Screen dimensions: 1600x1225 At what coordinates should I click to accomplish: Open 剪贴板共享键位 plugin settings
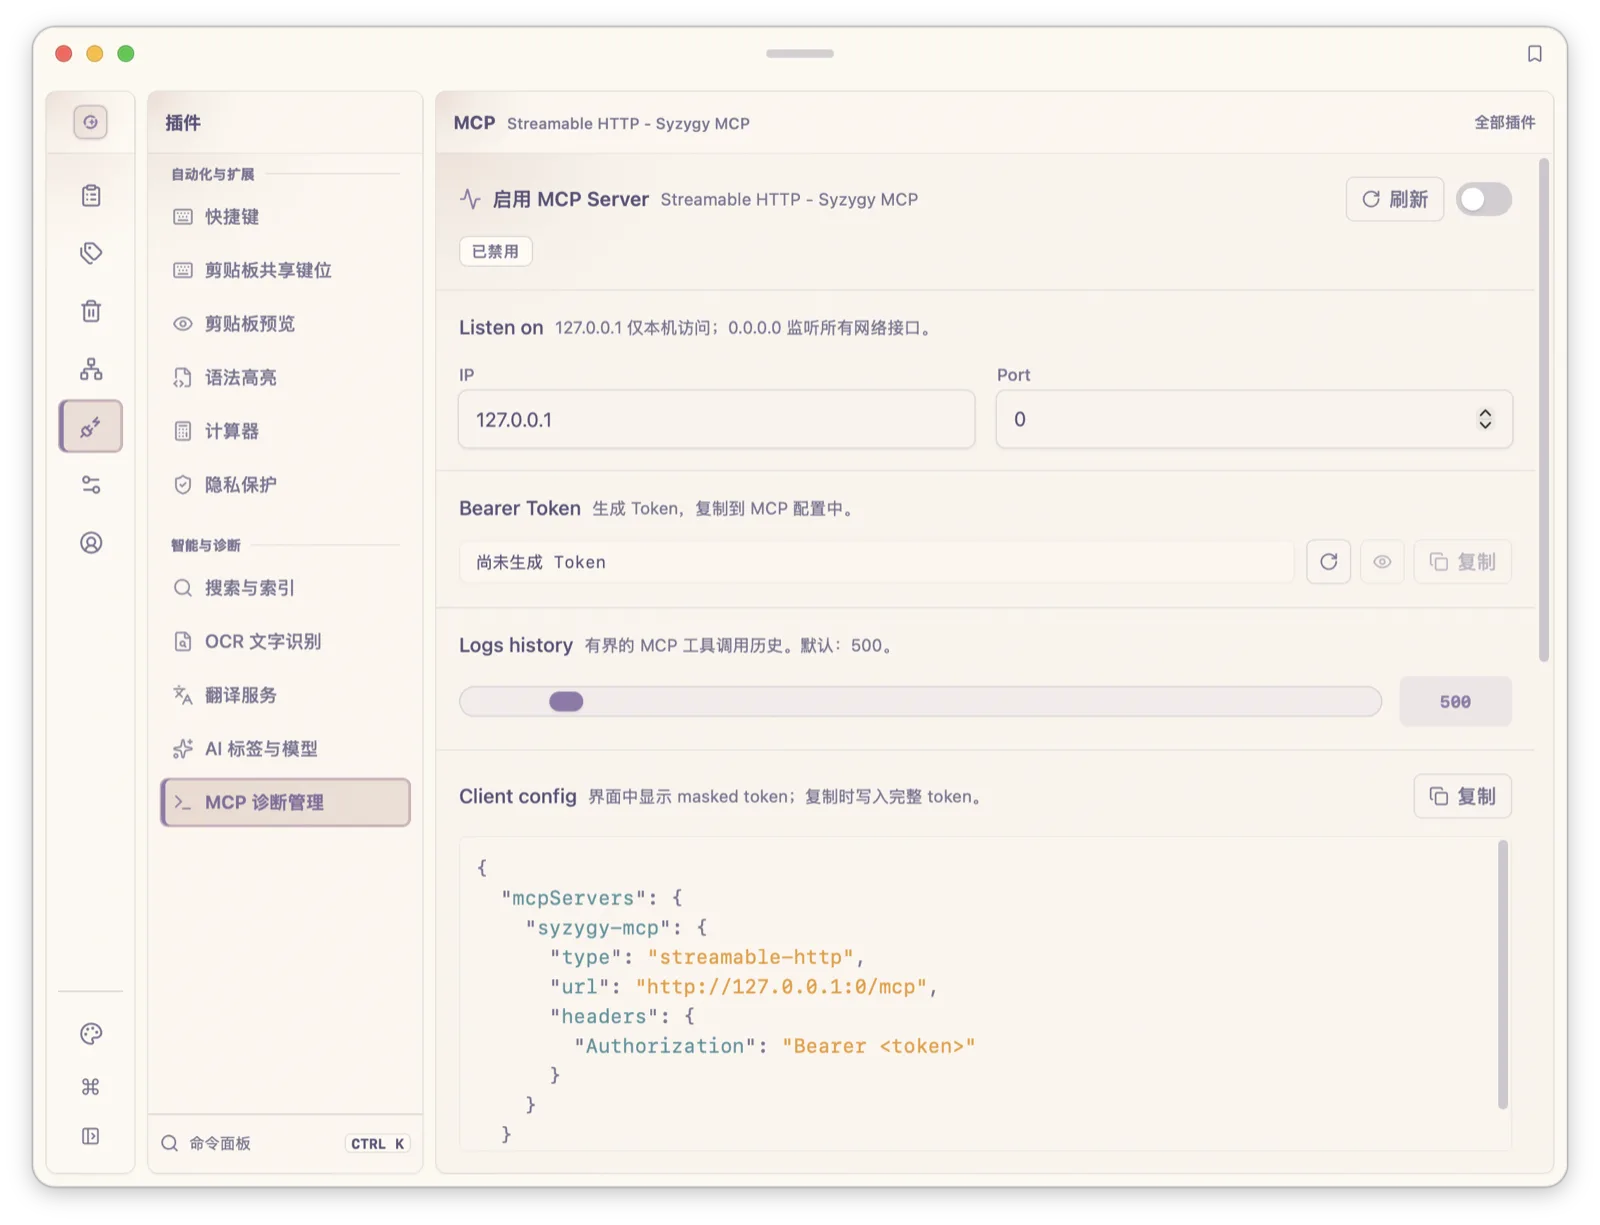285,270
